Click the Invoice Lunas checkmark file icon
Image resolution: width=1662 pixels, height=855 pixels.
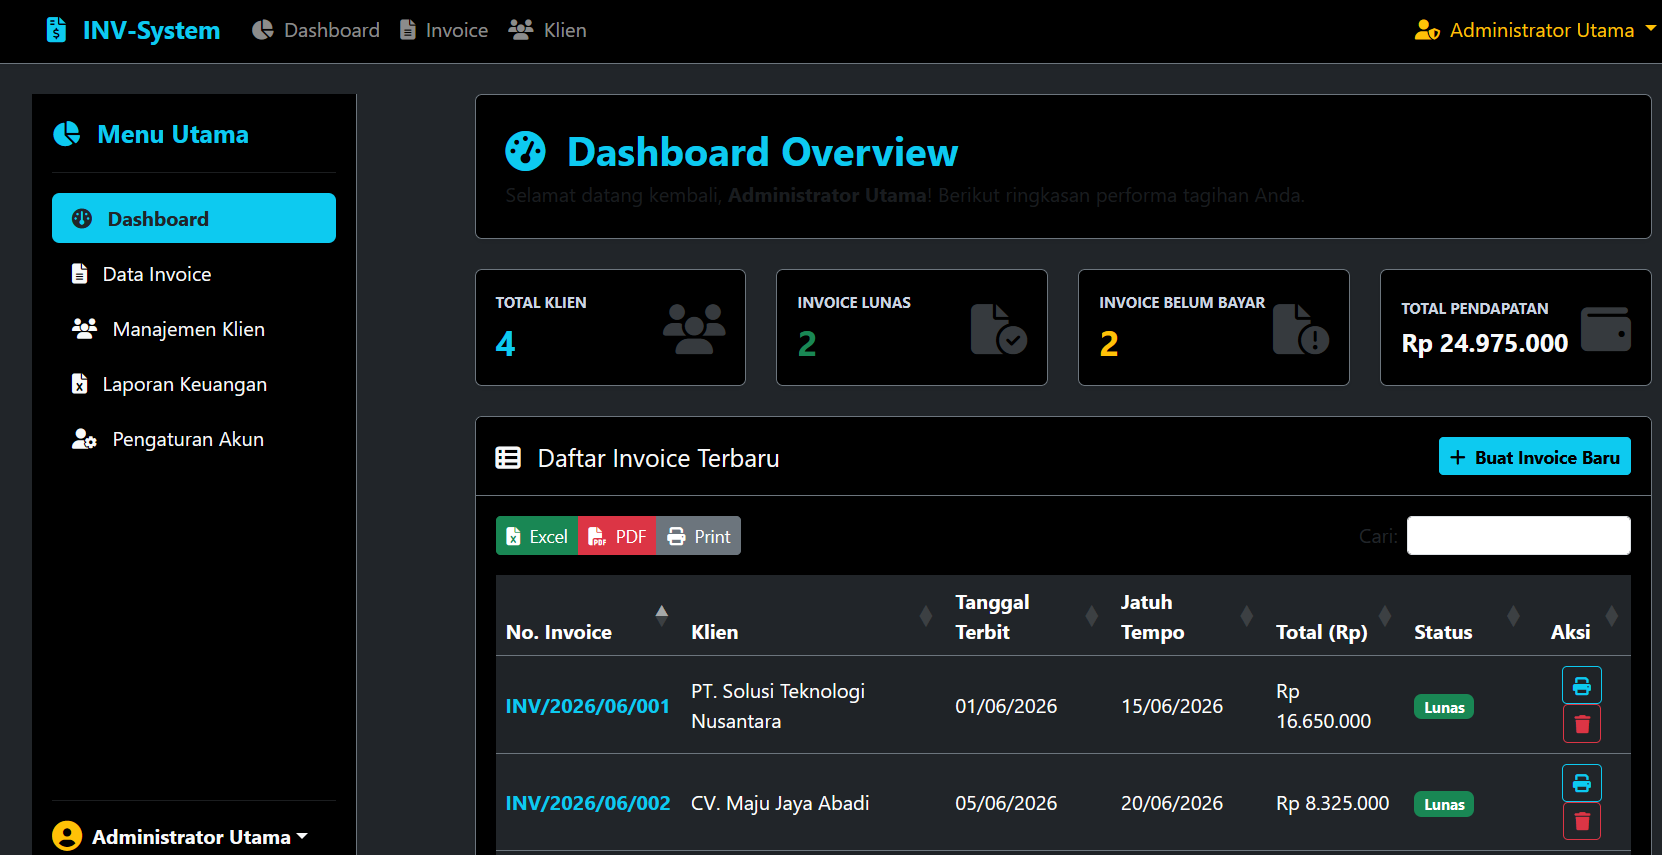pos(999,329)
